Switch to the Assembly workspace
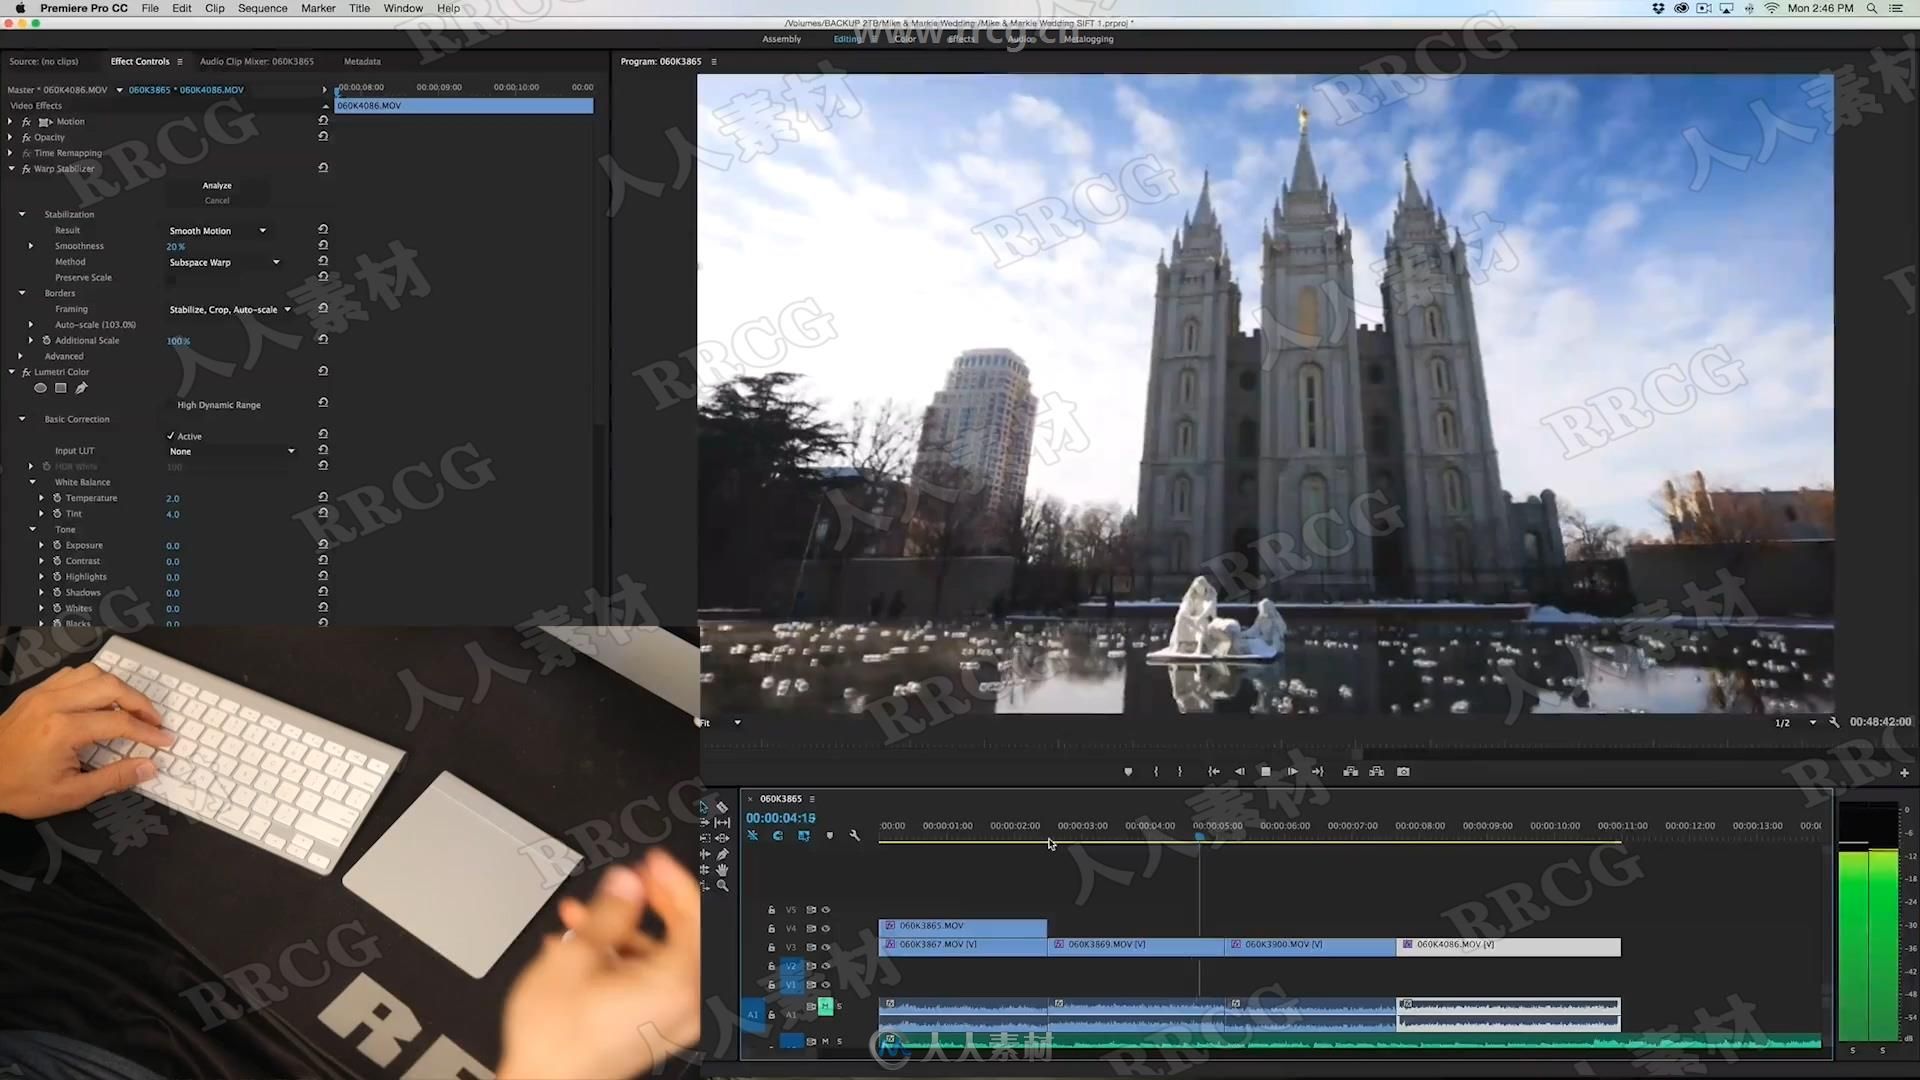This screenshot has height=1080, width=1920. (781, 39)
